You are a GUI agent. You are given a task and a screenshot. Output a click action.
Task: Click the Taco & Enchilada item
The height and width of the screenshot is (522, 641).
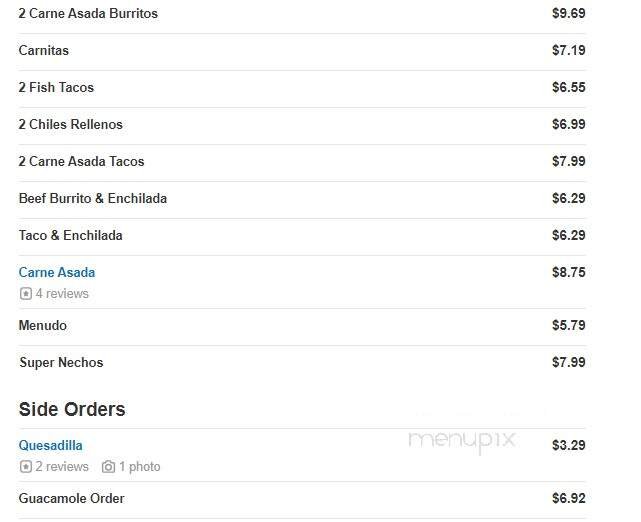pyautogui.click(x=70, y=236)
